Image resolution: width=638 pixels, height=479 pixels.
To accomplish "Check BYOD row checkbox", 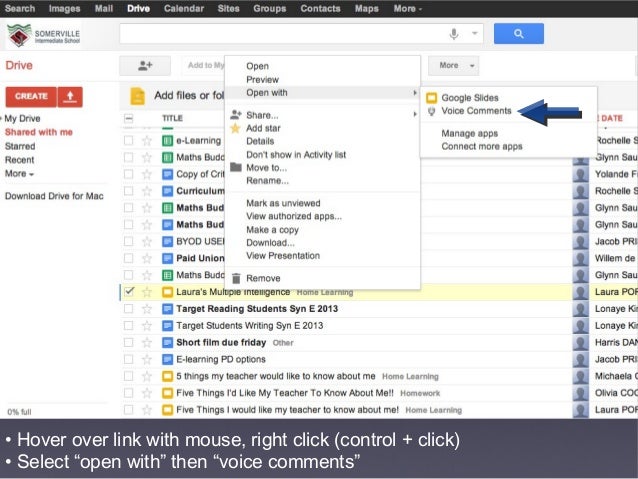I will point(129,241).
